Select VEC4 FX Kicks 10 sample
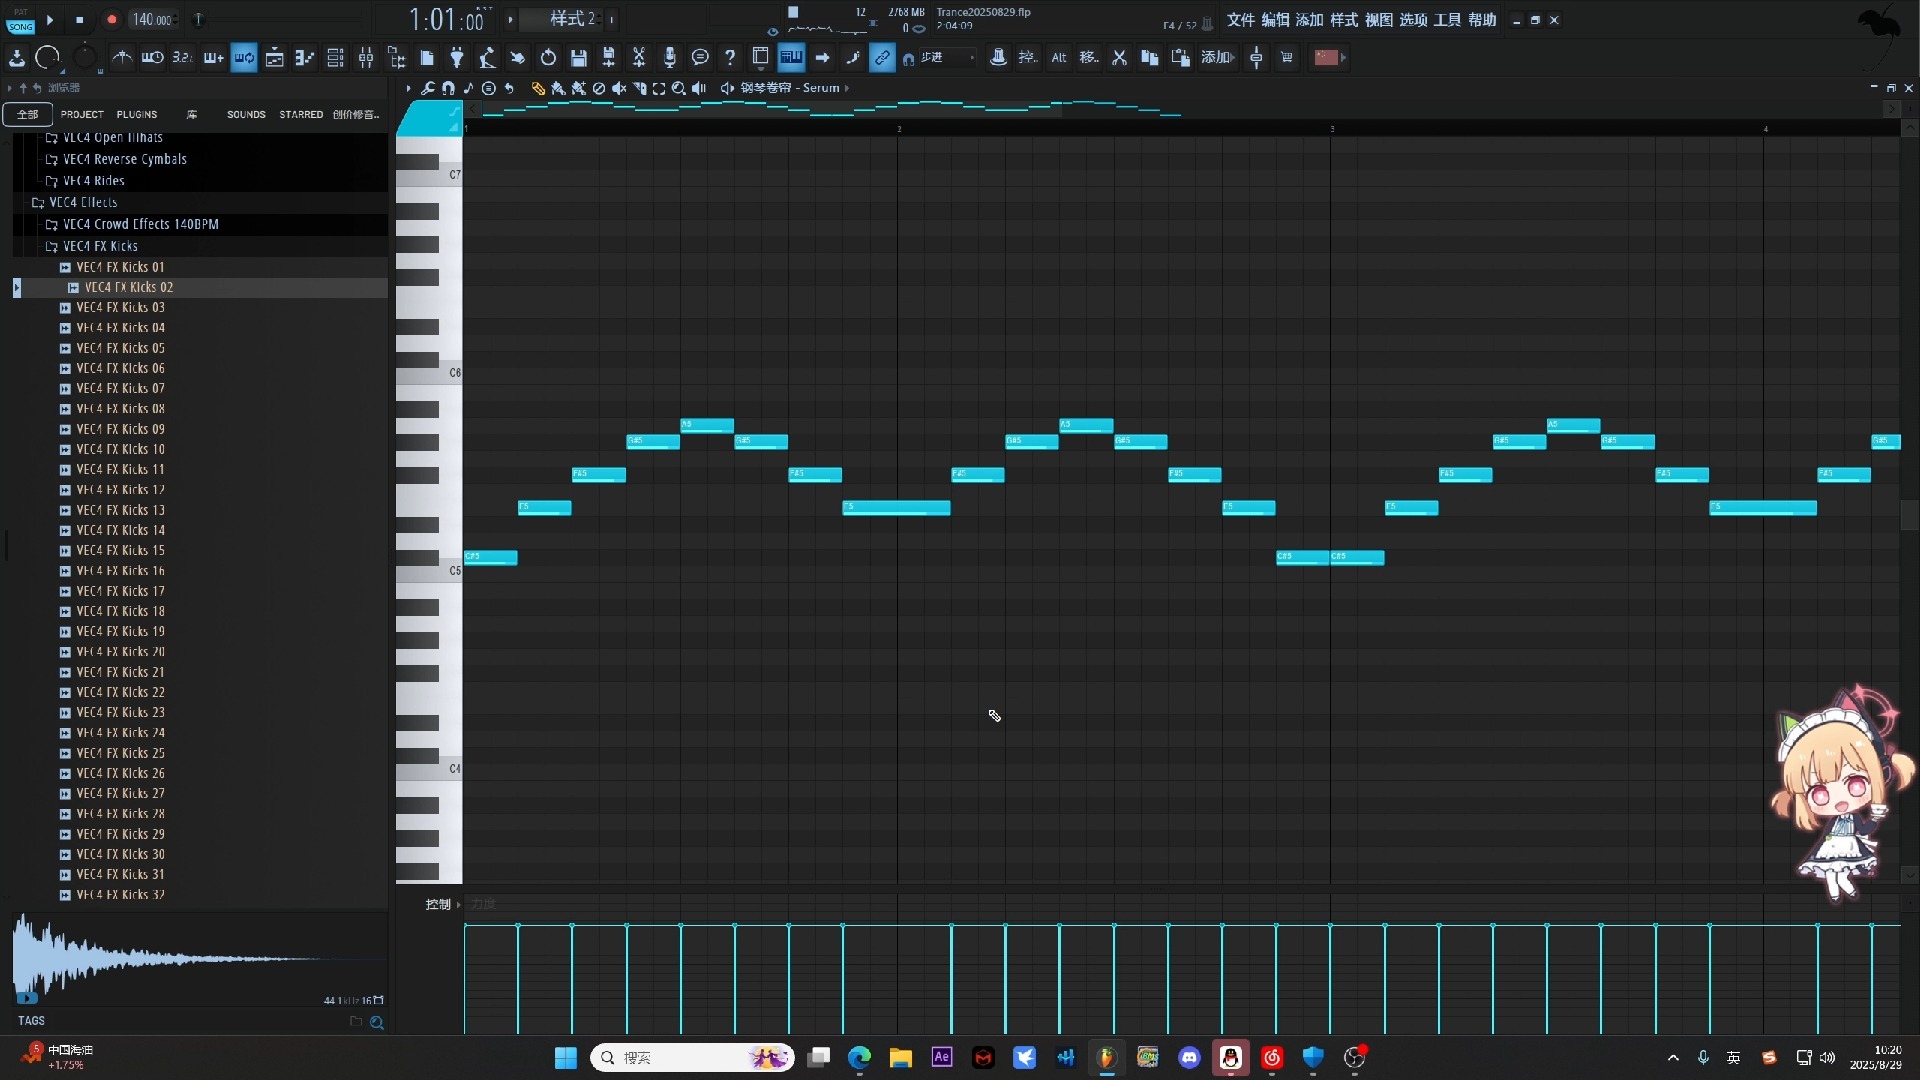Screen dimensions: 1920x1080 tap(120, 449)
